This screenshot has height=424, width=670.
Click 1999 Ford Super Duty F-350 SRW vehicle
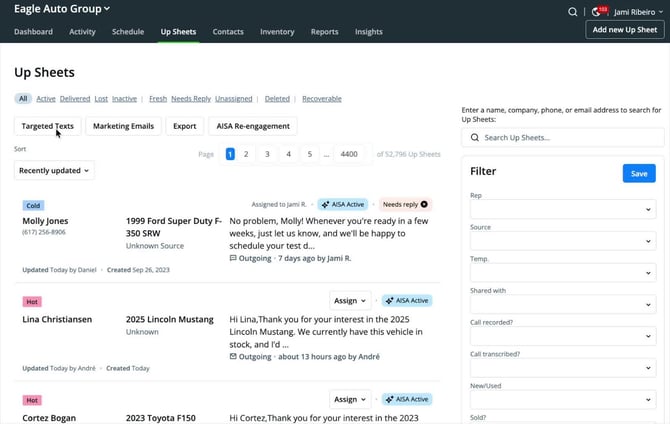pos(174,227)
